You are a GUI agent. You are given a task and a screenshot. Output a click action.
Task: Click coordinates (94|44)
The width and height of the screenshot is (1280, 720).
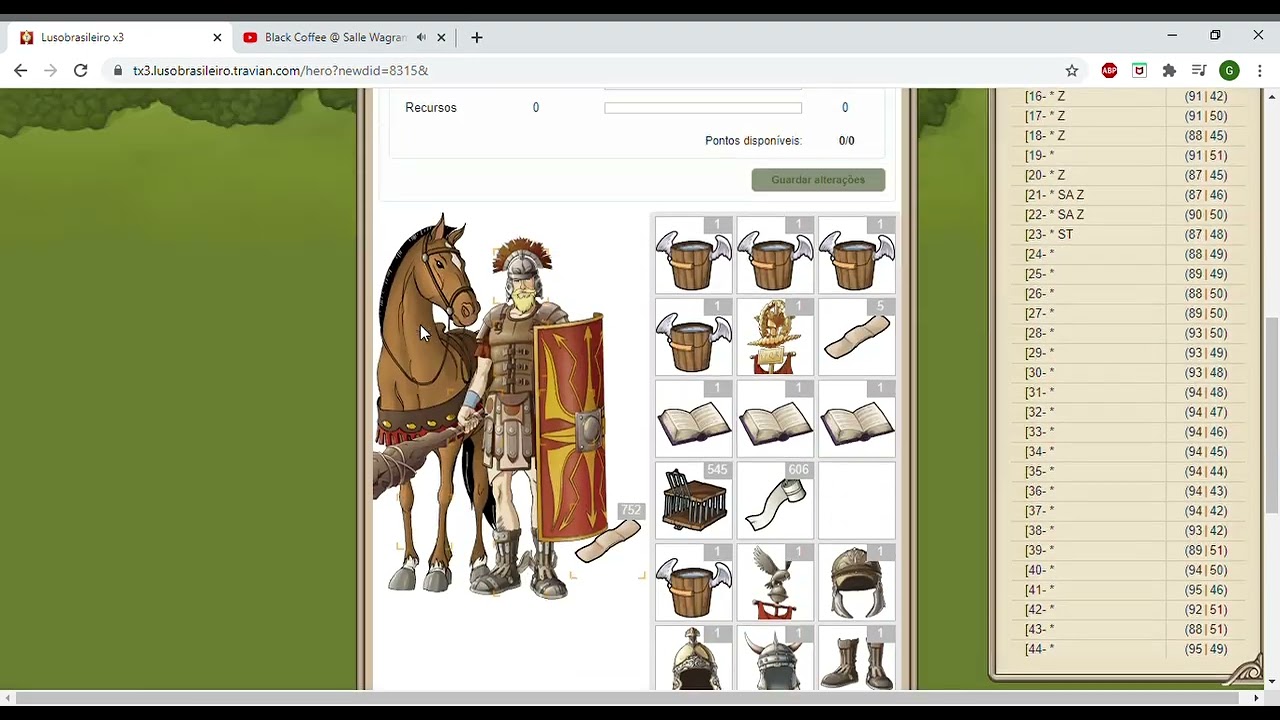[1205, 472]
